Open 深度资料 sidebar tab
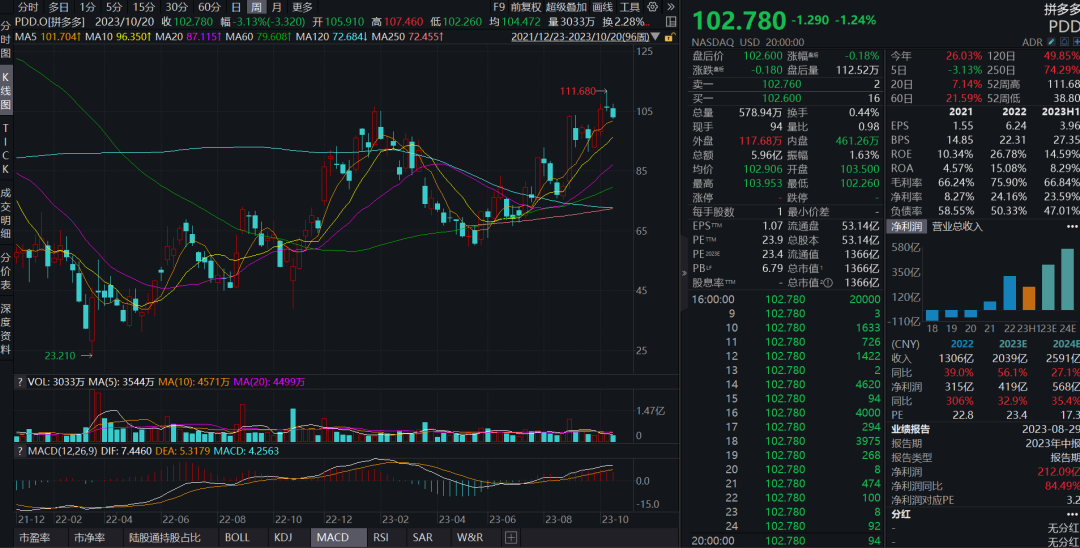This screenshot has width=1080, height=548. pyautogui.click(x=6, y=329)
